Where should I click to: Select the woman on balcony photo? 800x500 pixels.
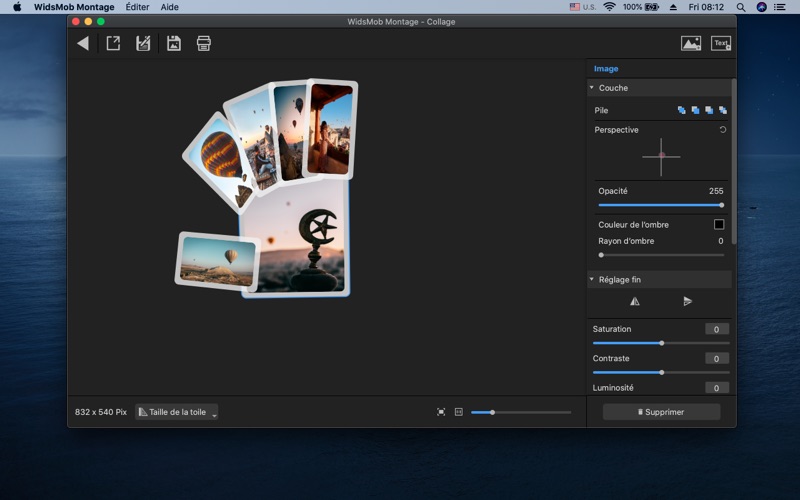(331, 129)
